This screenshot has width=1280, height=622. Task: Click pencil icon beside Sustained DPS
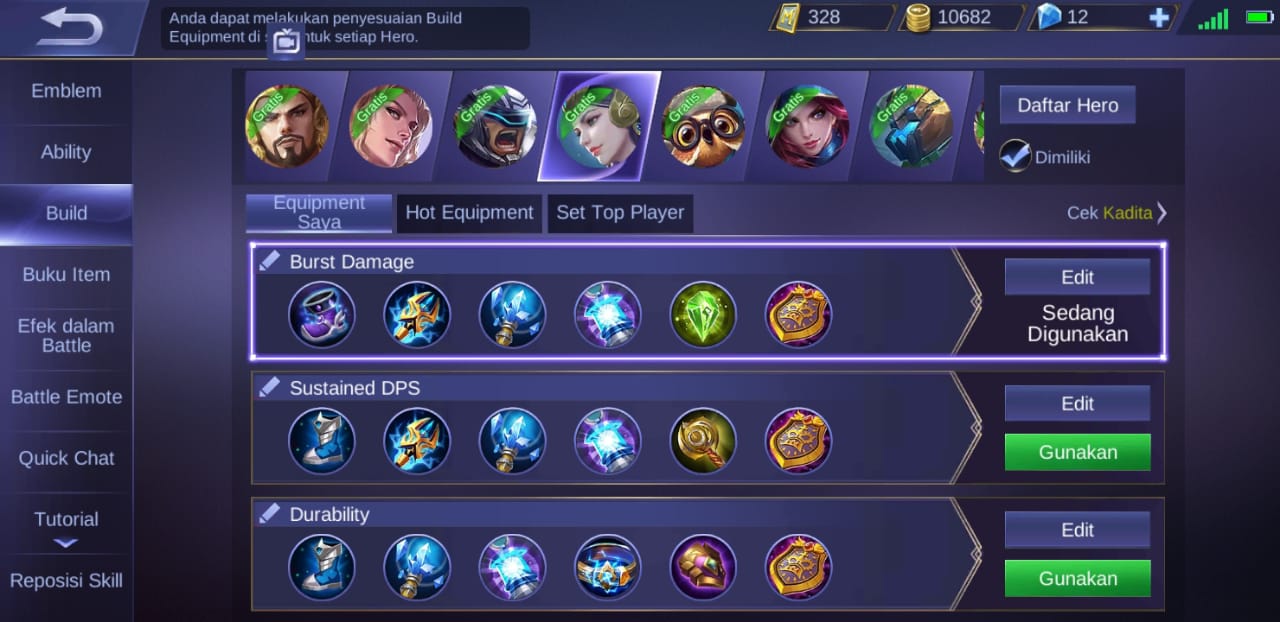tap(269, 387)
